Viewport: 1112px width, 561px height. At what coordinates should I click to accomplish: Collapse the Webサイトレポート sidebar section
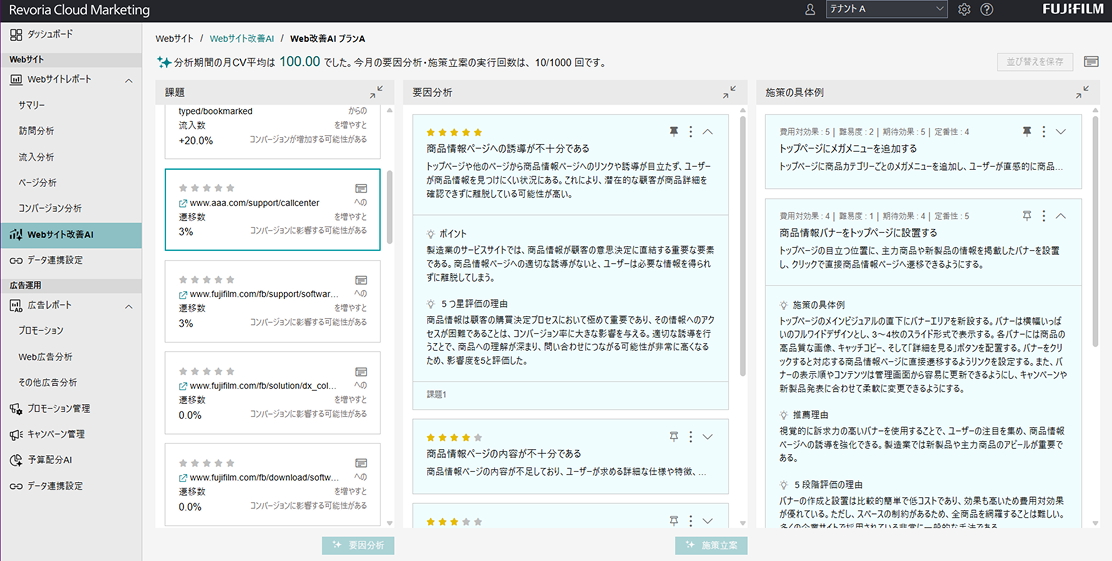129,79
